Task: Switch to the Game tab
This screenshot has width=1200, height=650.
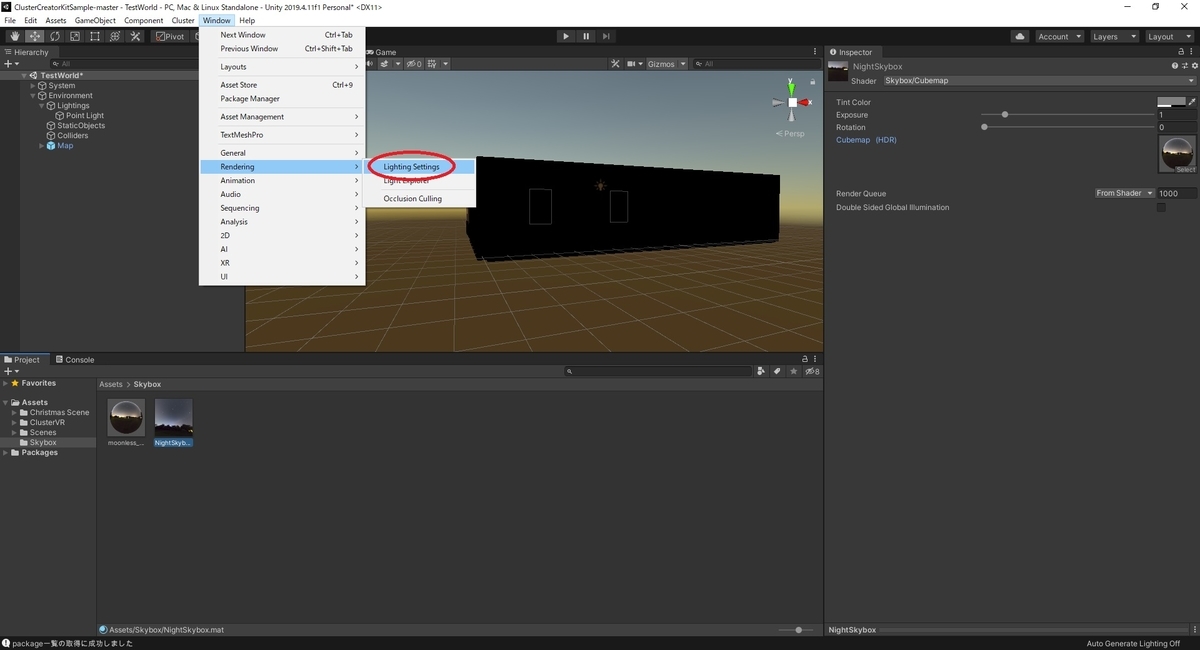Action: click(384, 52)
